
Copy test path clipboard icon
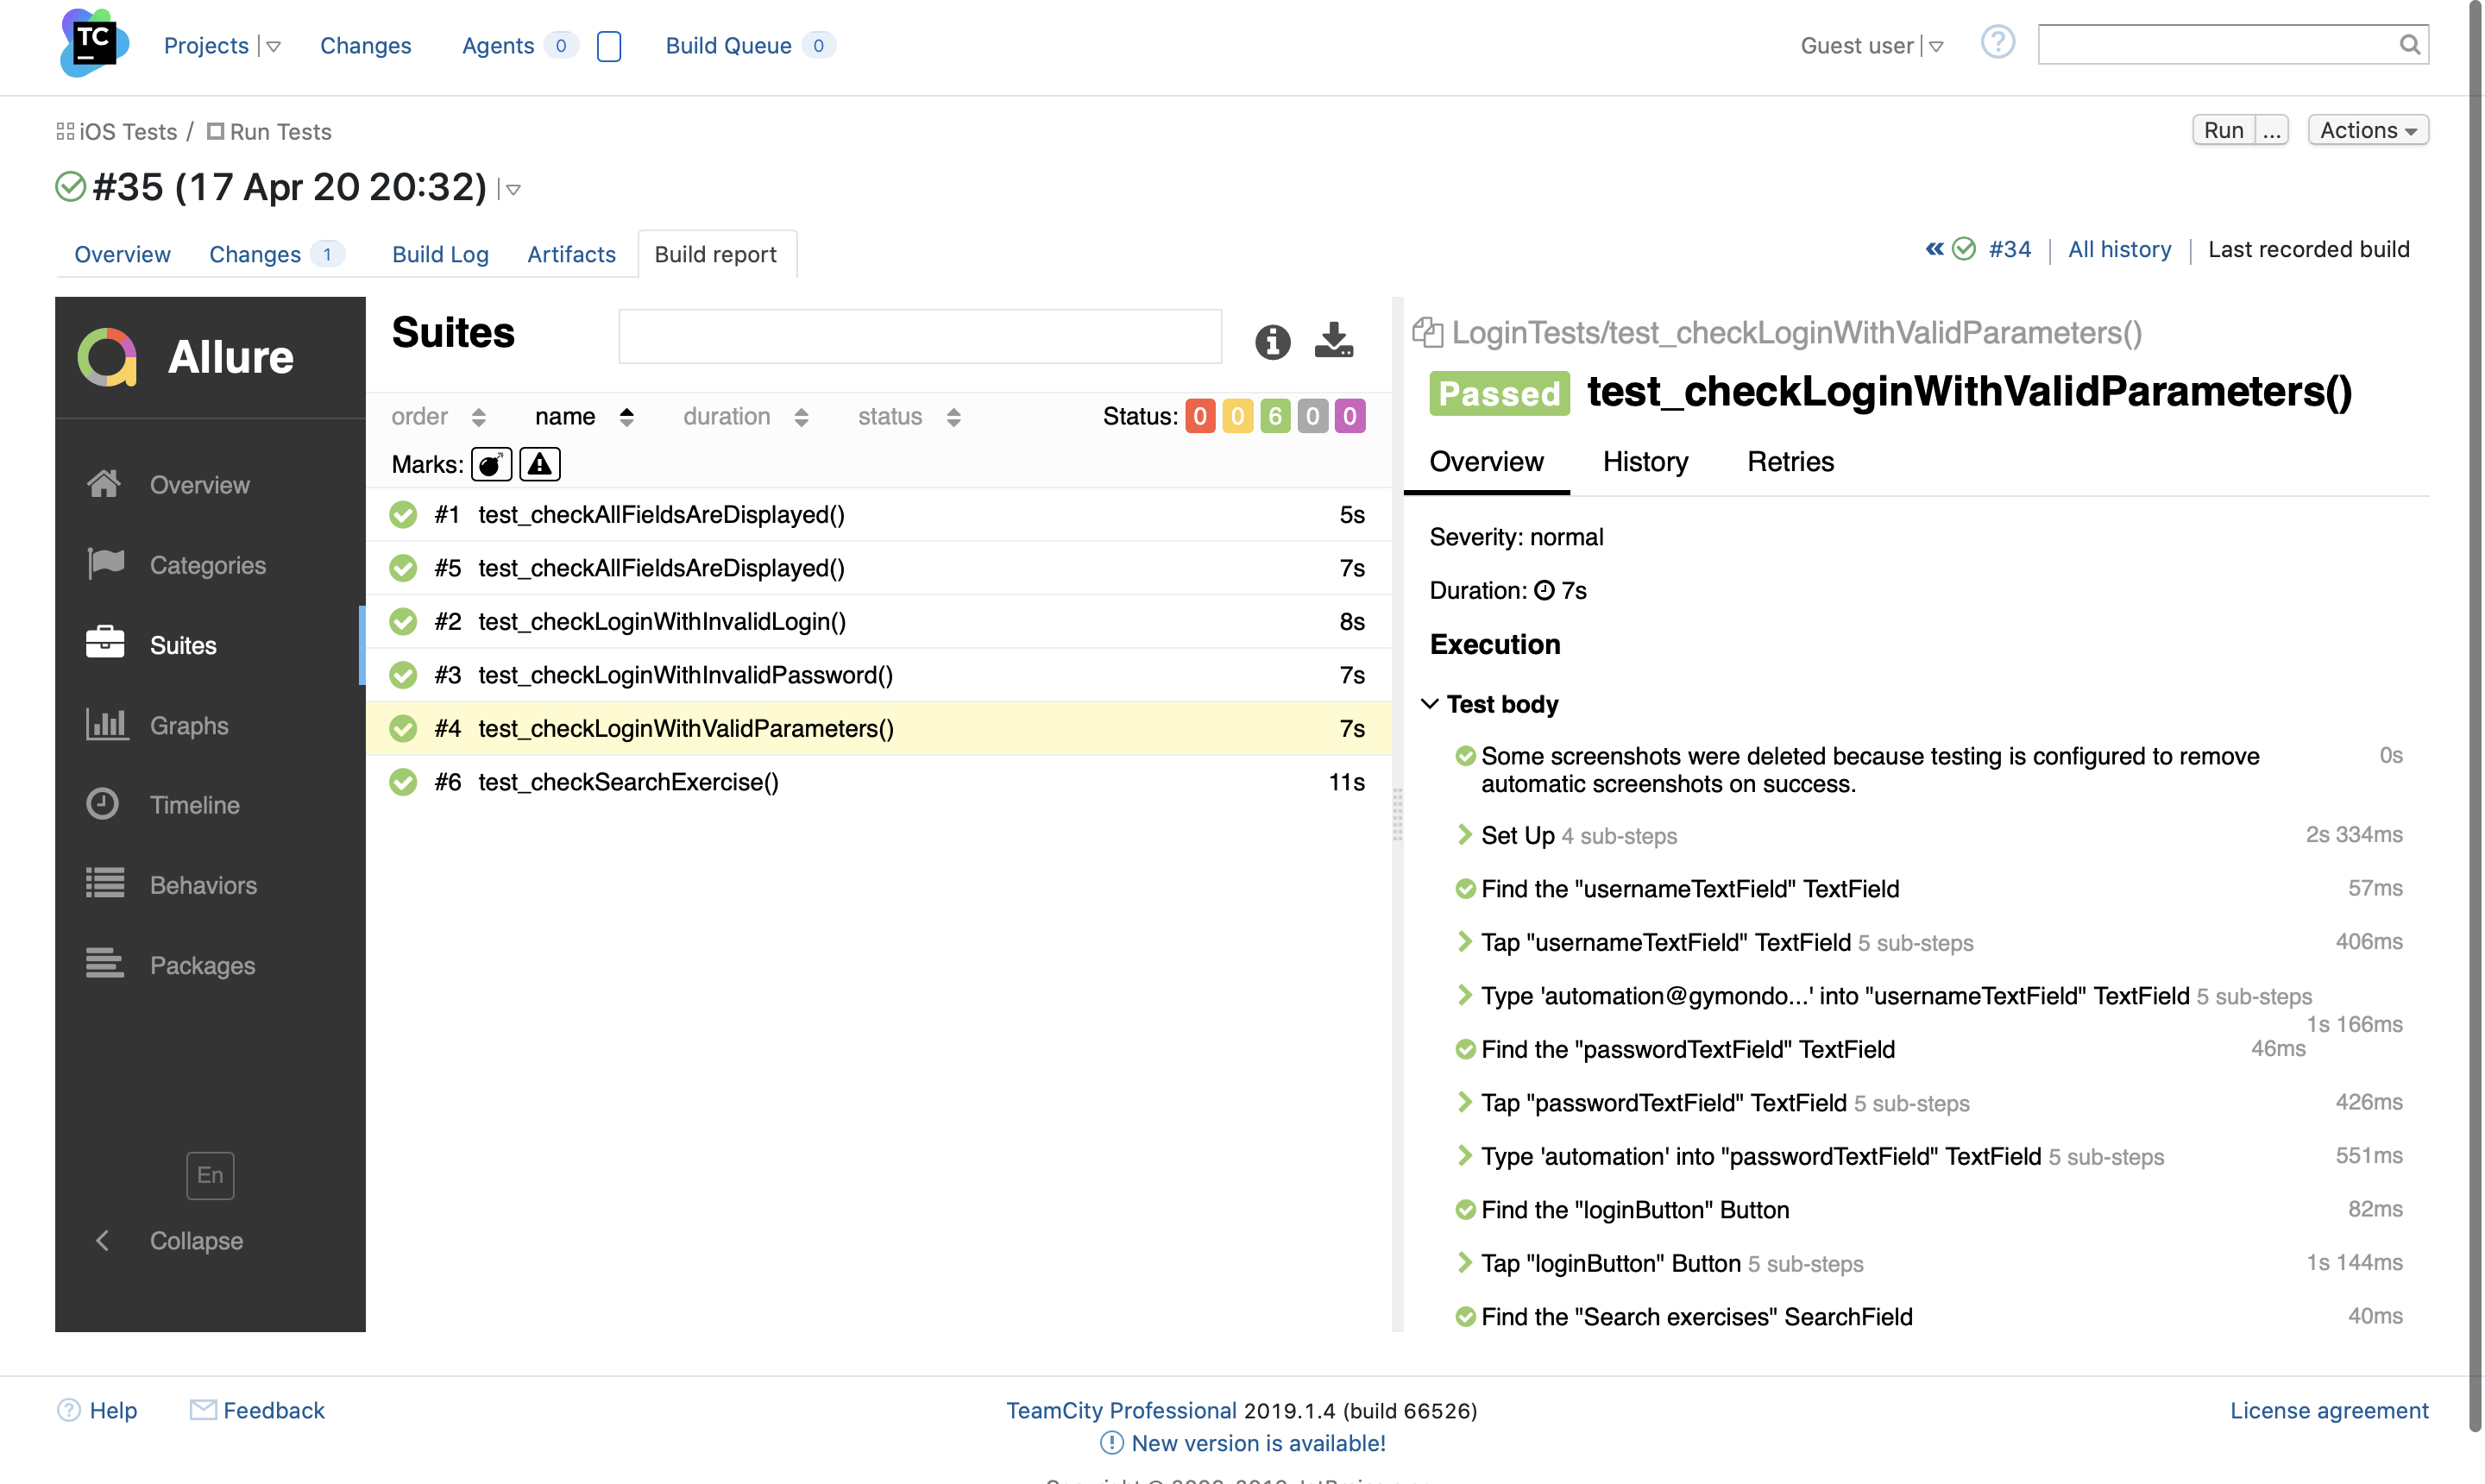point(1427,333)
